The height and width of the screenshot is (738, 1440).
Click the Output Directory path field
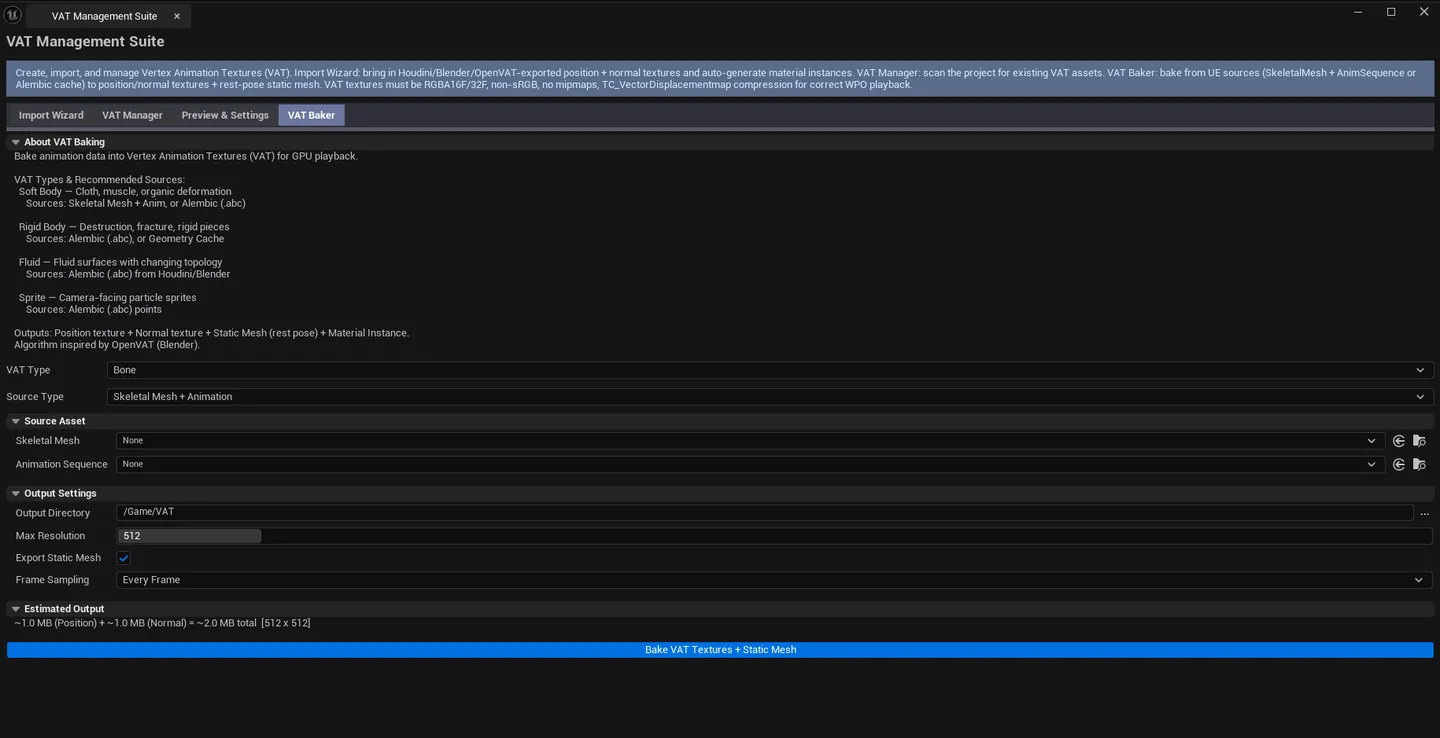(x=765, y=513)
